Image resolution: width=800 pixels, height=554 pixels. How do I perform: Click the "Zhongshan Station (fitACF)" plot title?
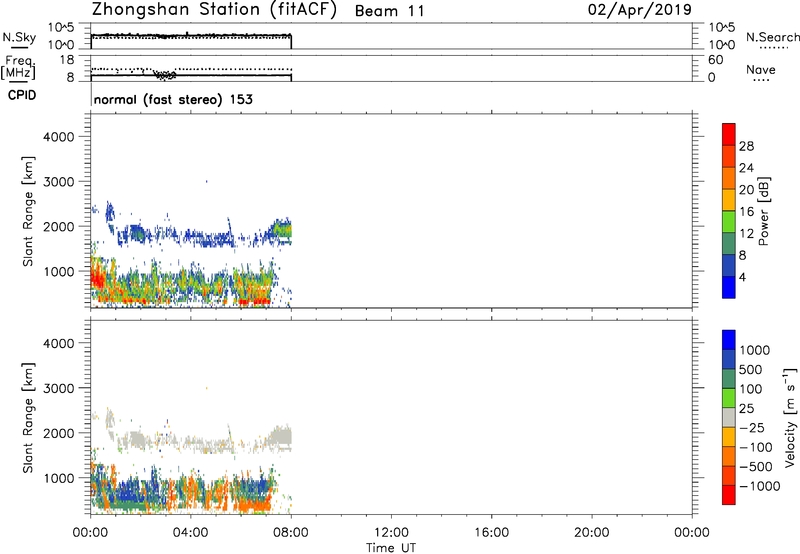tap(214, 10)
